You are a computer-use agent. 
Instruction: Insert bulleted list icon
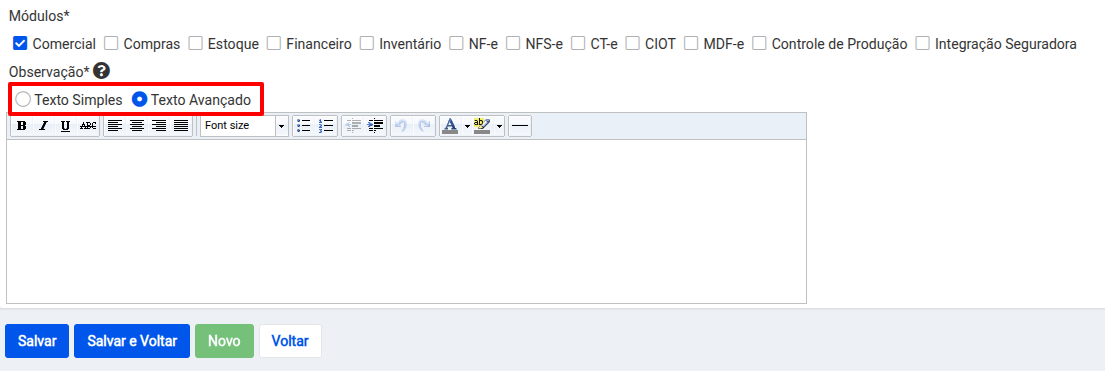(x=304, y=126)
